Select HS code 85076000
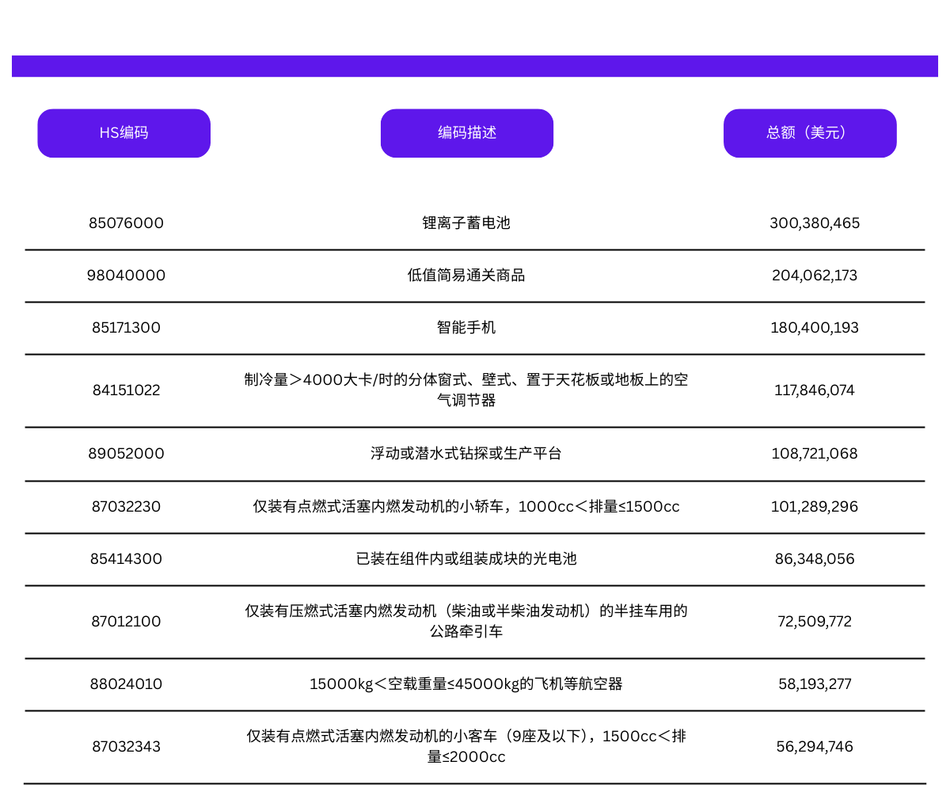 coord(126,223)
